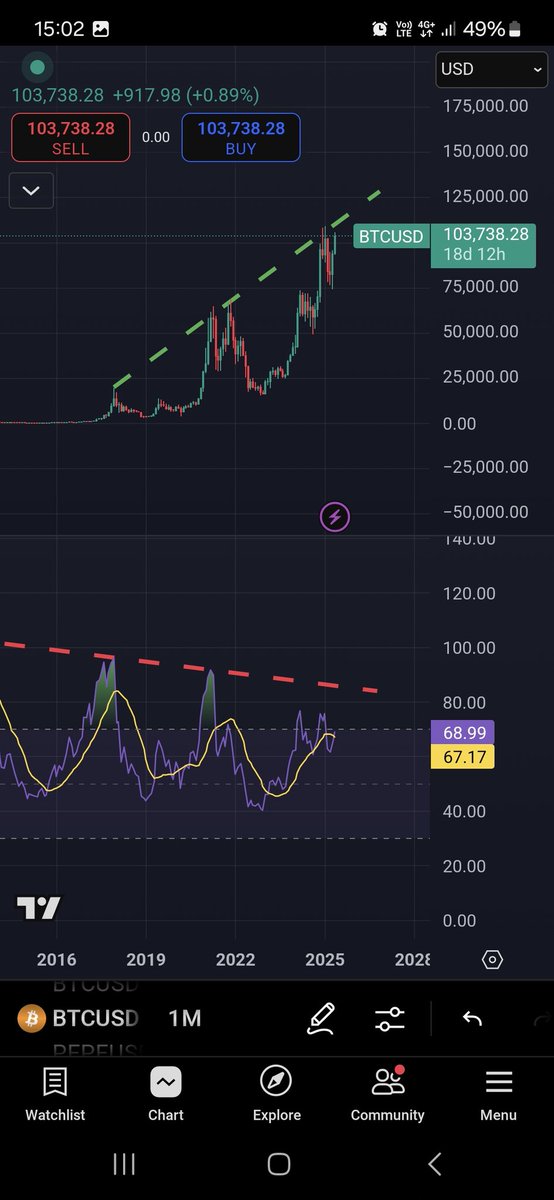This screenshot has width=554, height=1200.
Task: Tap the 2016 label on time axis
Action: click(x=56, y=960)
